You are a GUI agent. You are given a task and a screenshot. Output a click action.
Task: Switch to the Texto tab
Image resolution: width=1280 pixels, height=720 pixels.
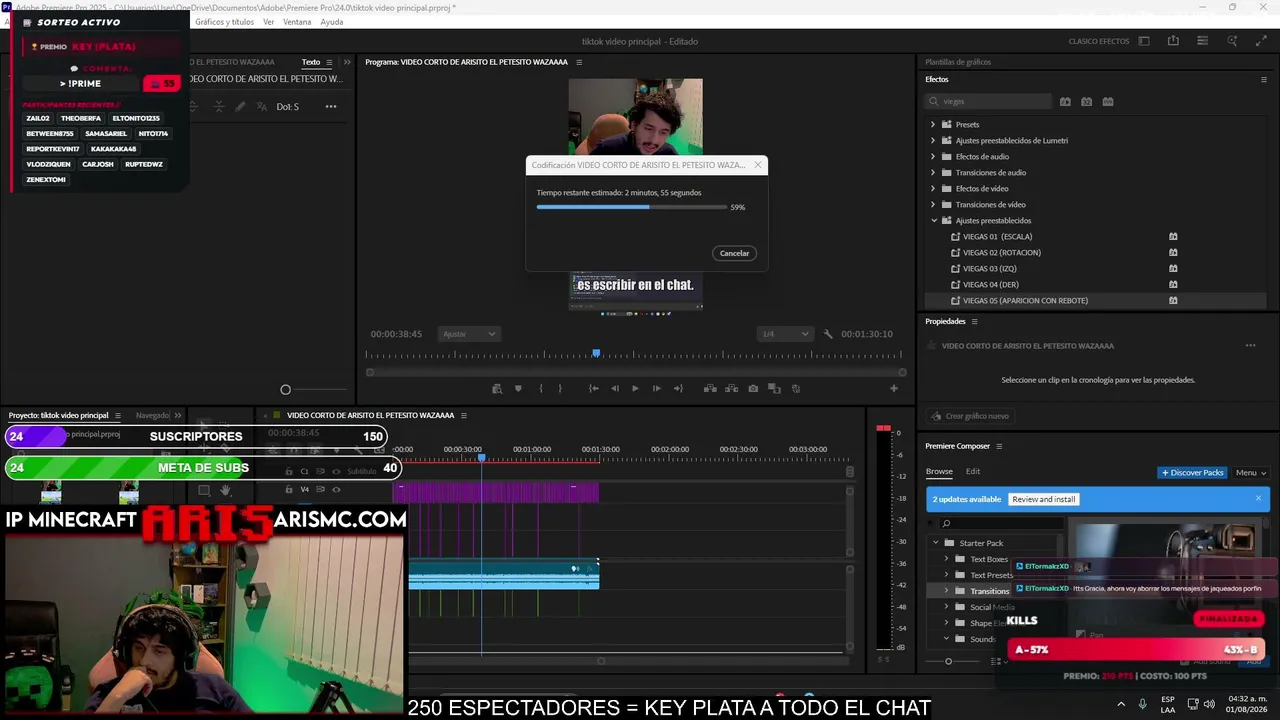tap(311, 62)
